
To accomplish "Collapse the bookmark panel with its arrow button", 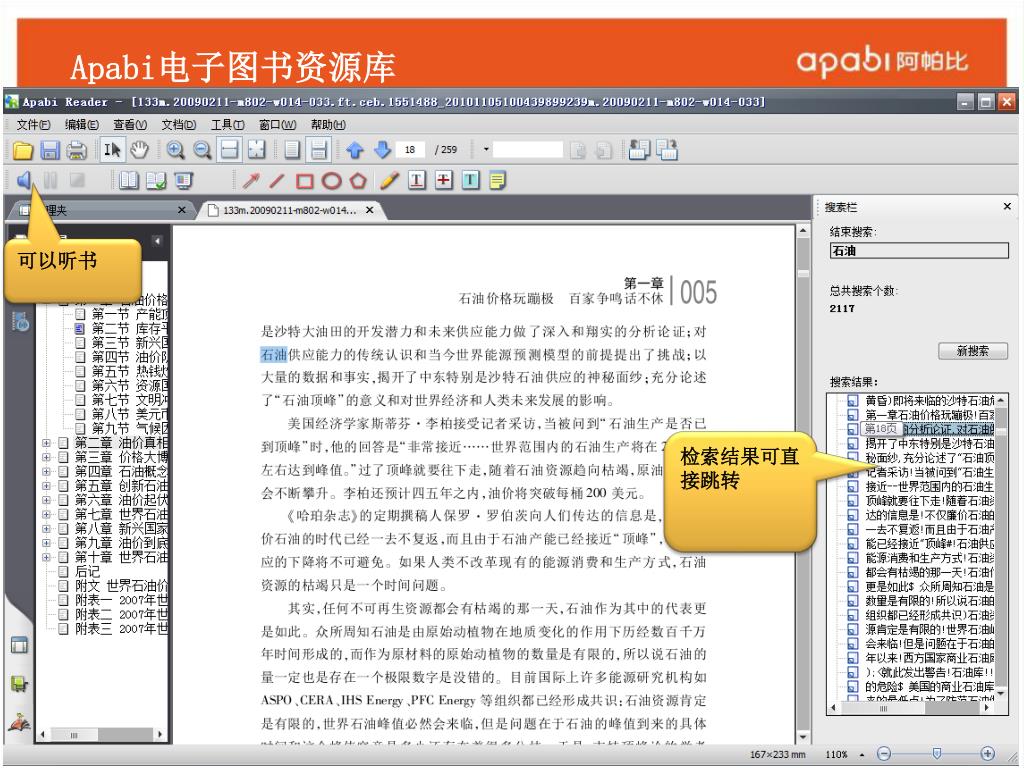I will pyautogui.click(x=157, y=241).
